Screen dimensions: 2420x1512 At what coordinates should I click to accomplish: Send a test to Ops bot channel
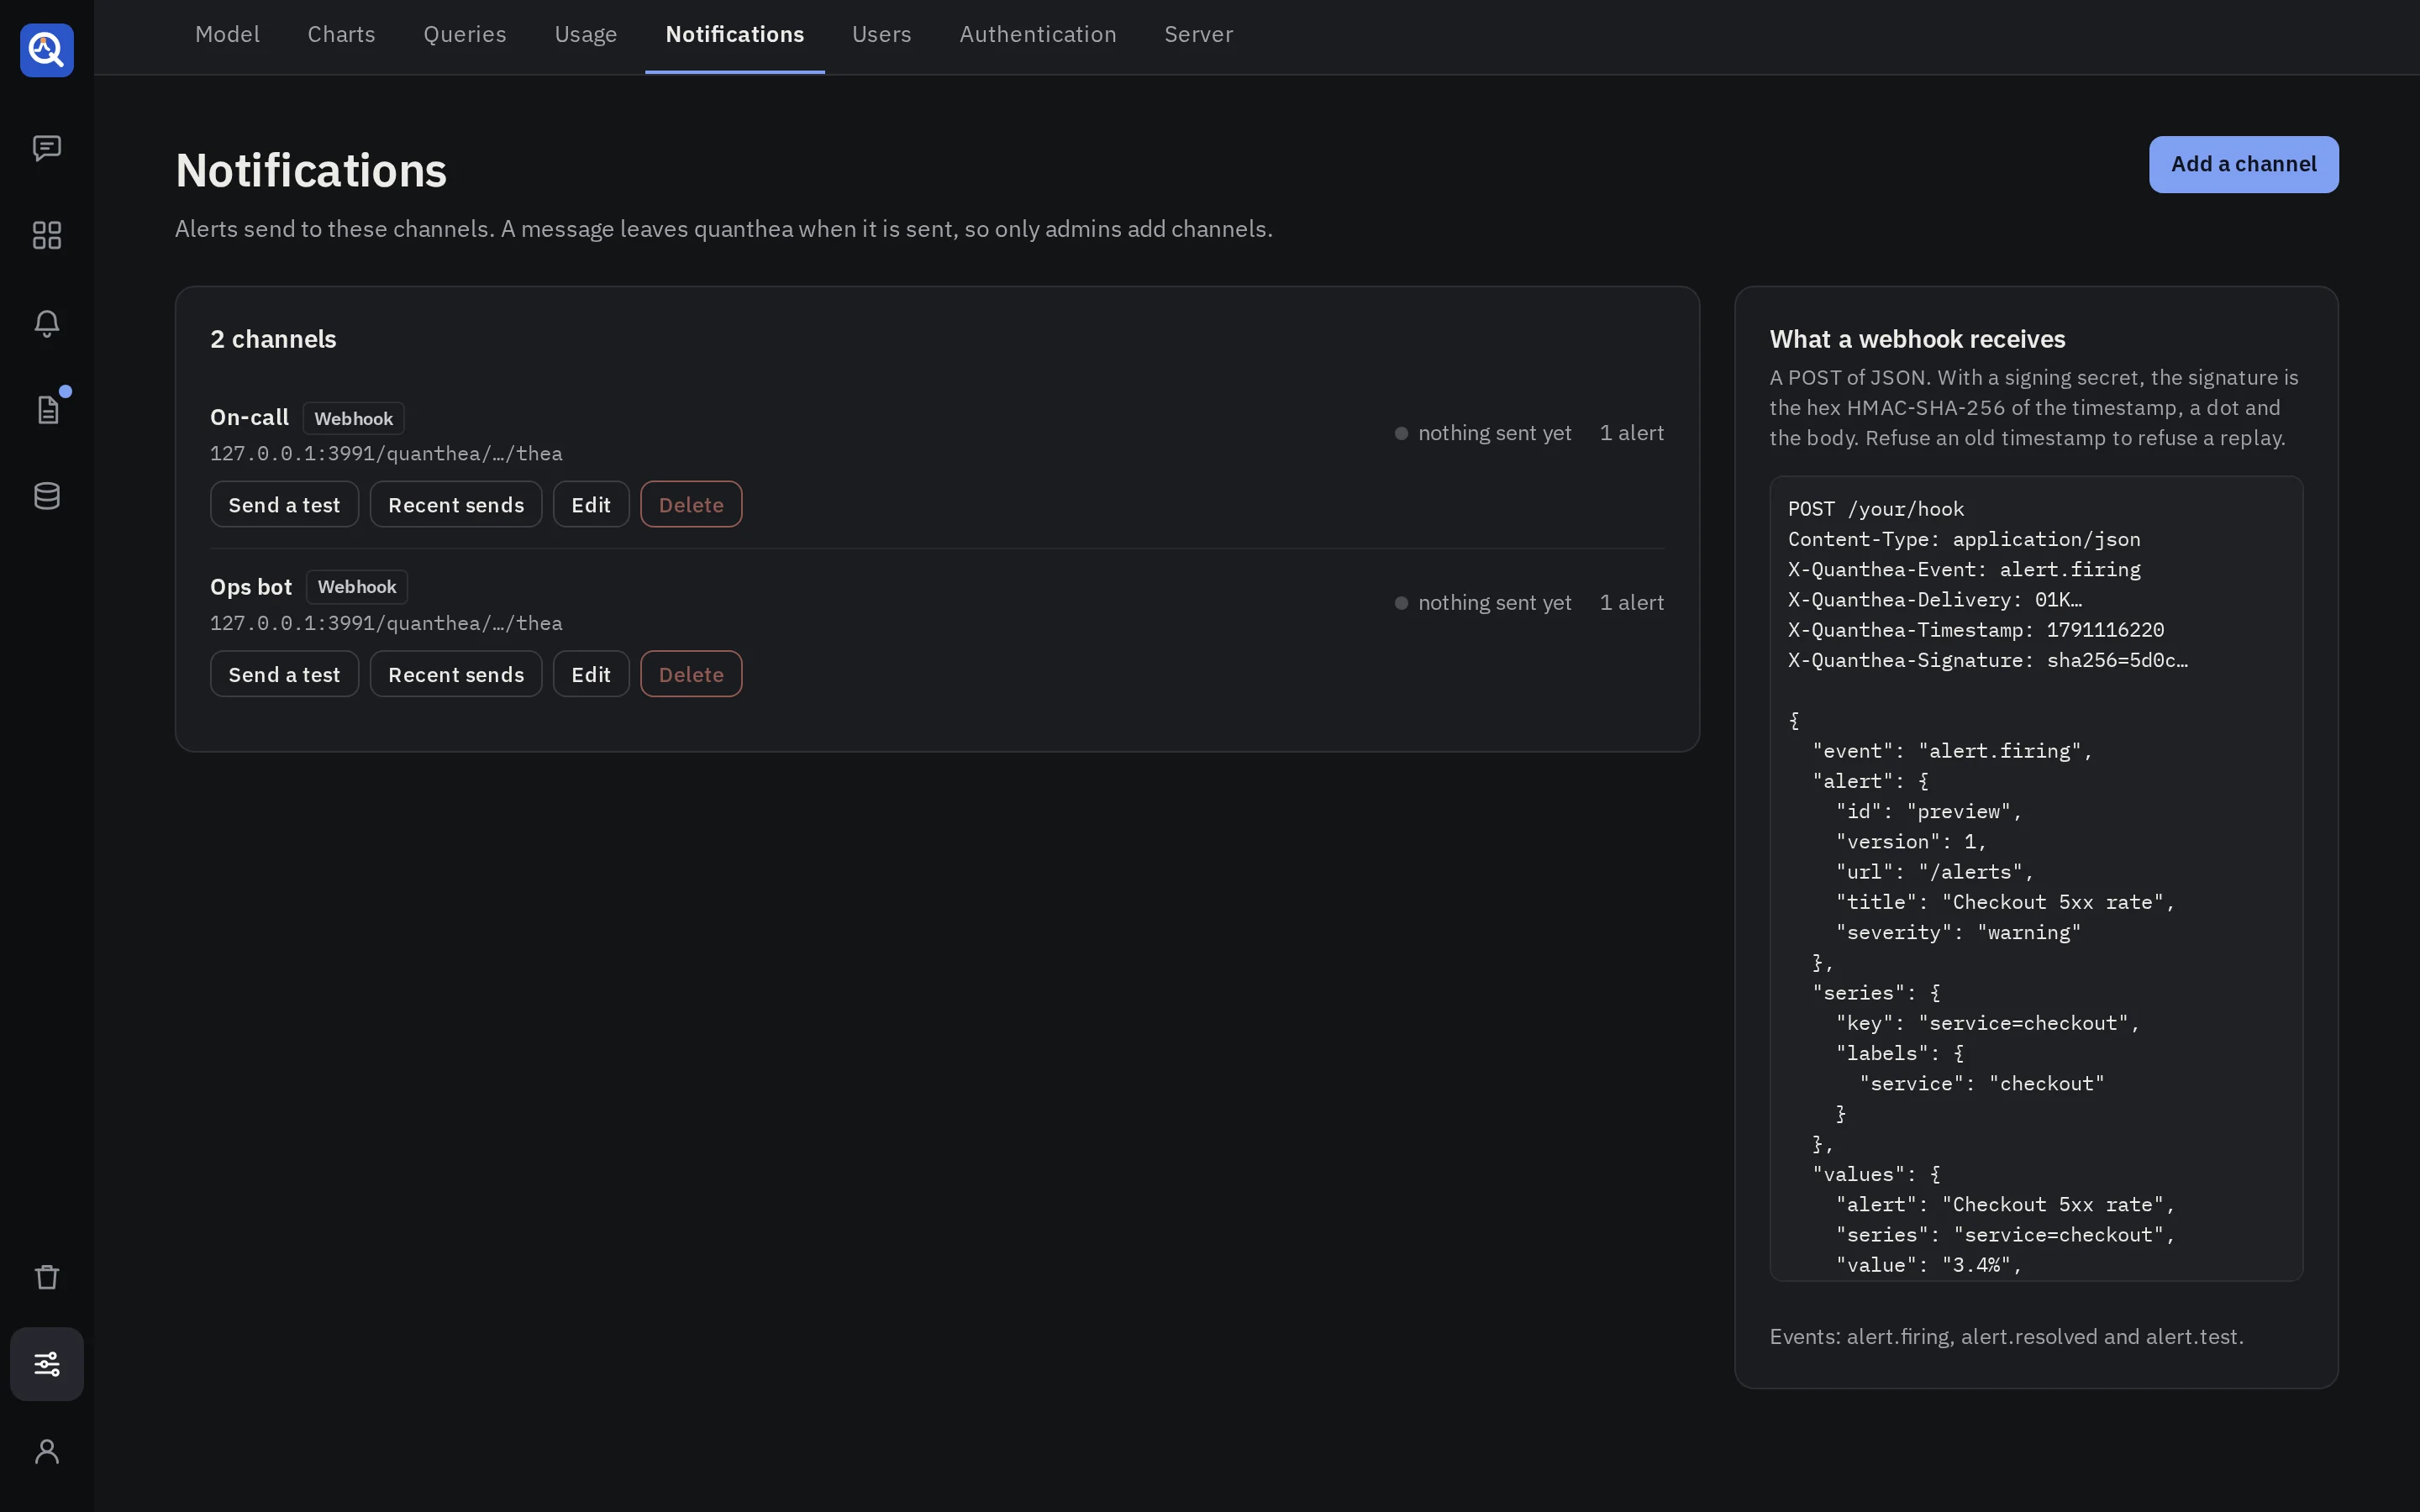point(284,674)
